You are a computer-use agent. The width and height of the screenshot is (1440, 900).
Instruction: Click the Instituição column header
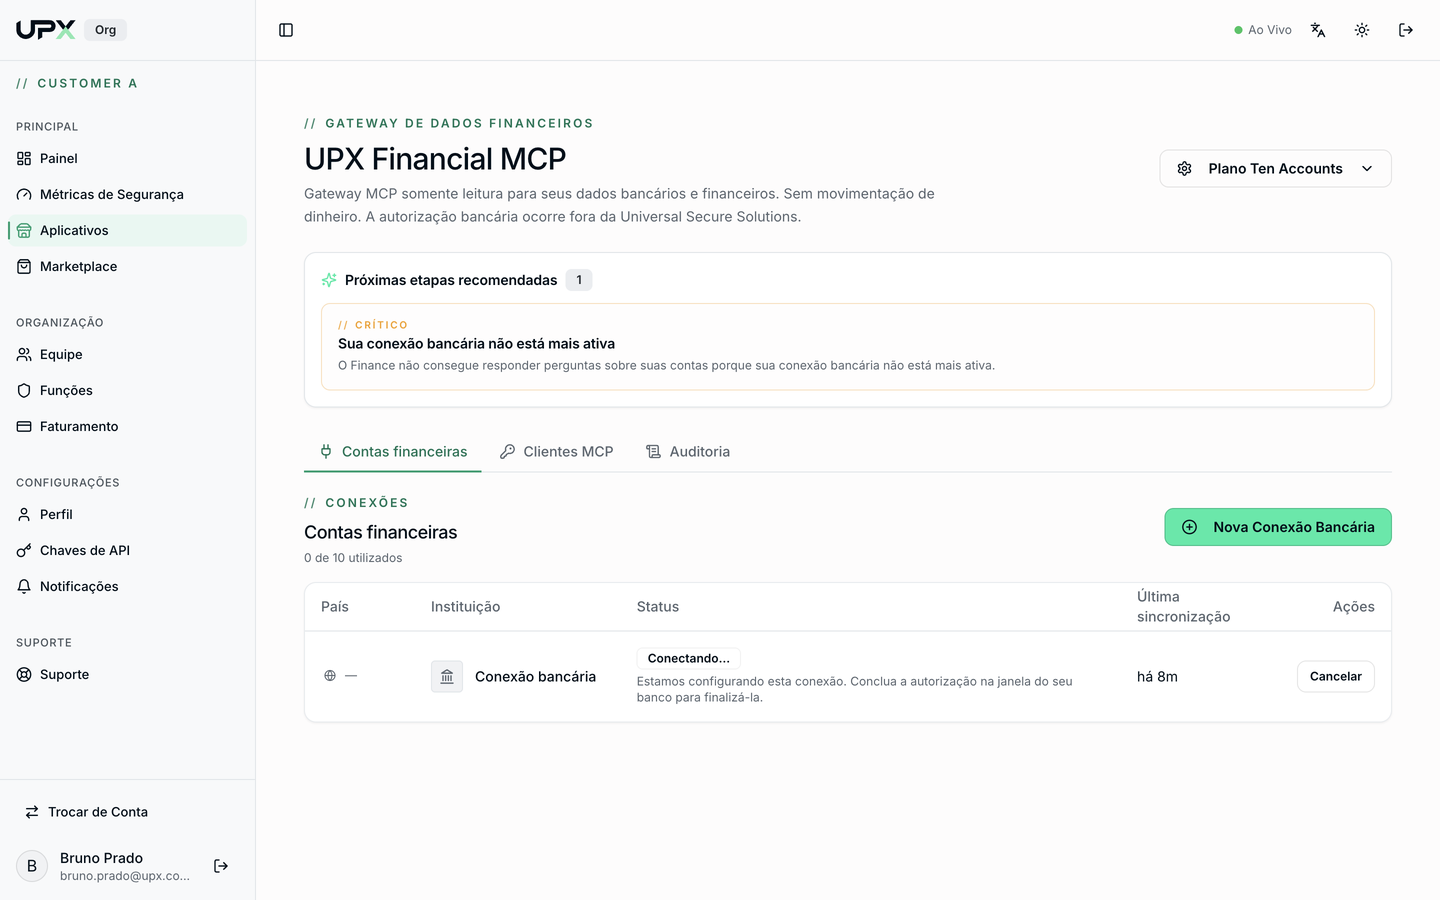coord(465,607)
